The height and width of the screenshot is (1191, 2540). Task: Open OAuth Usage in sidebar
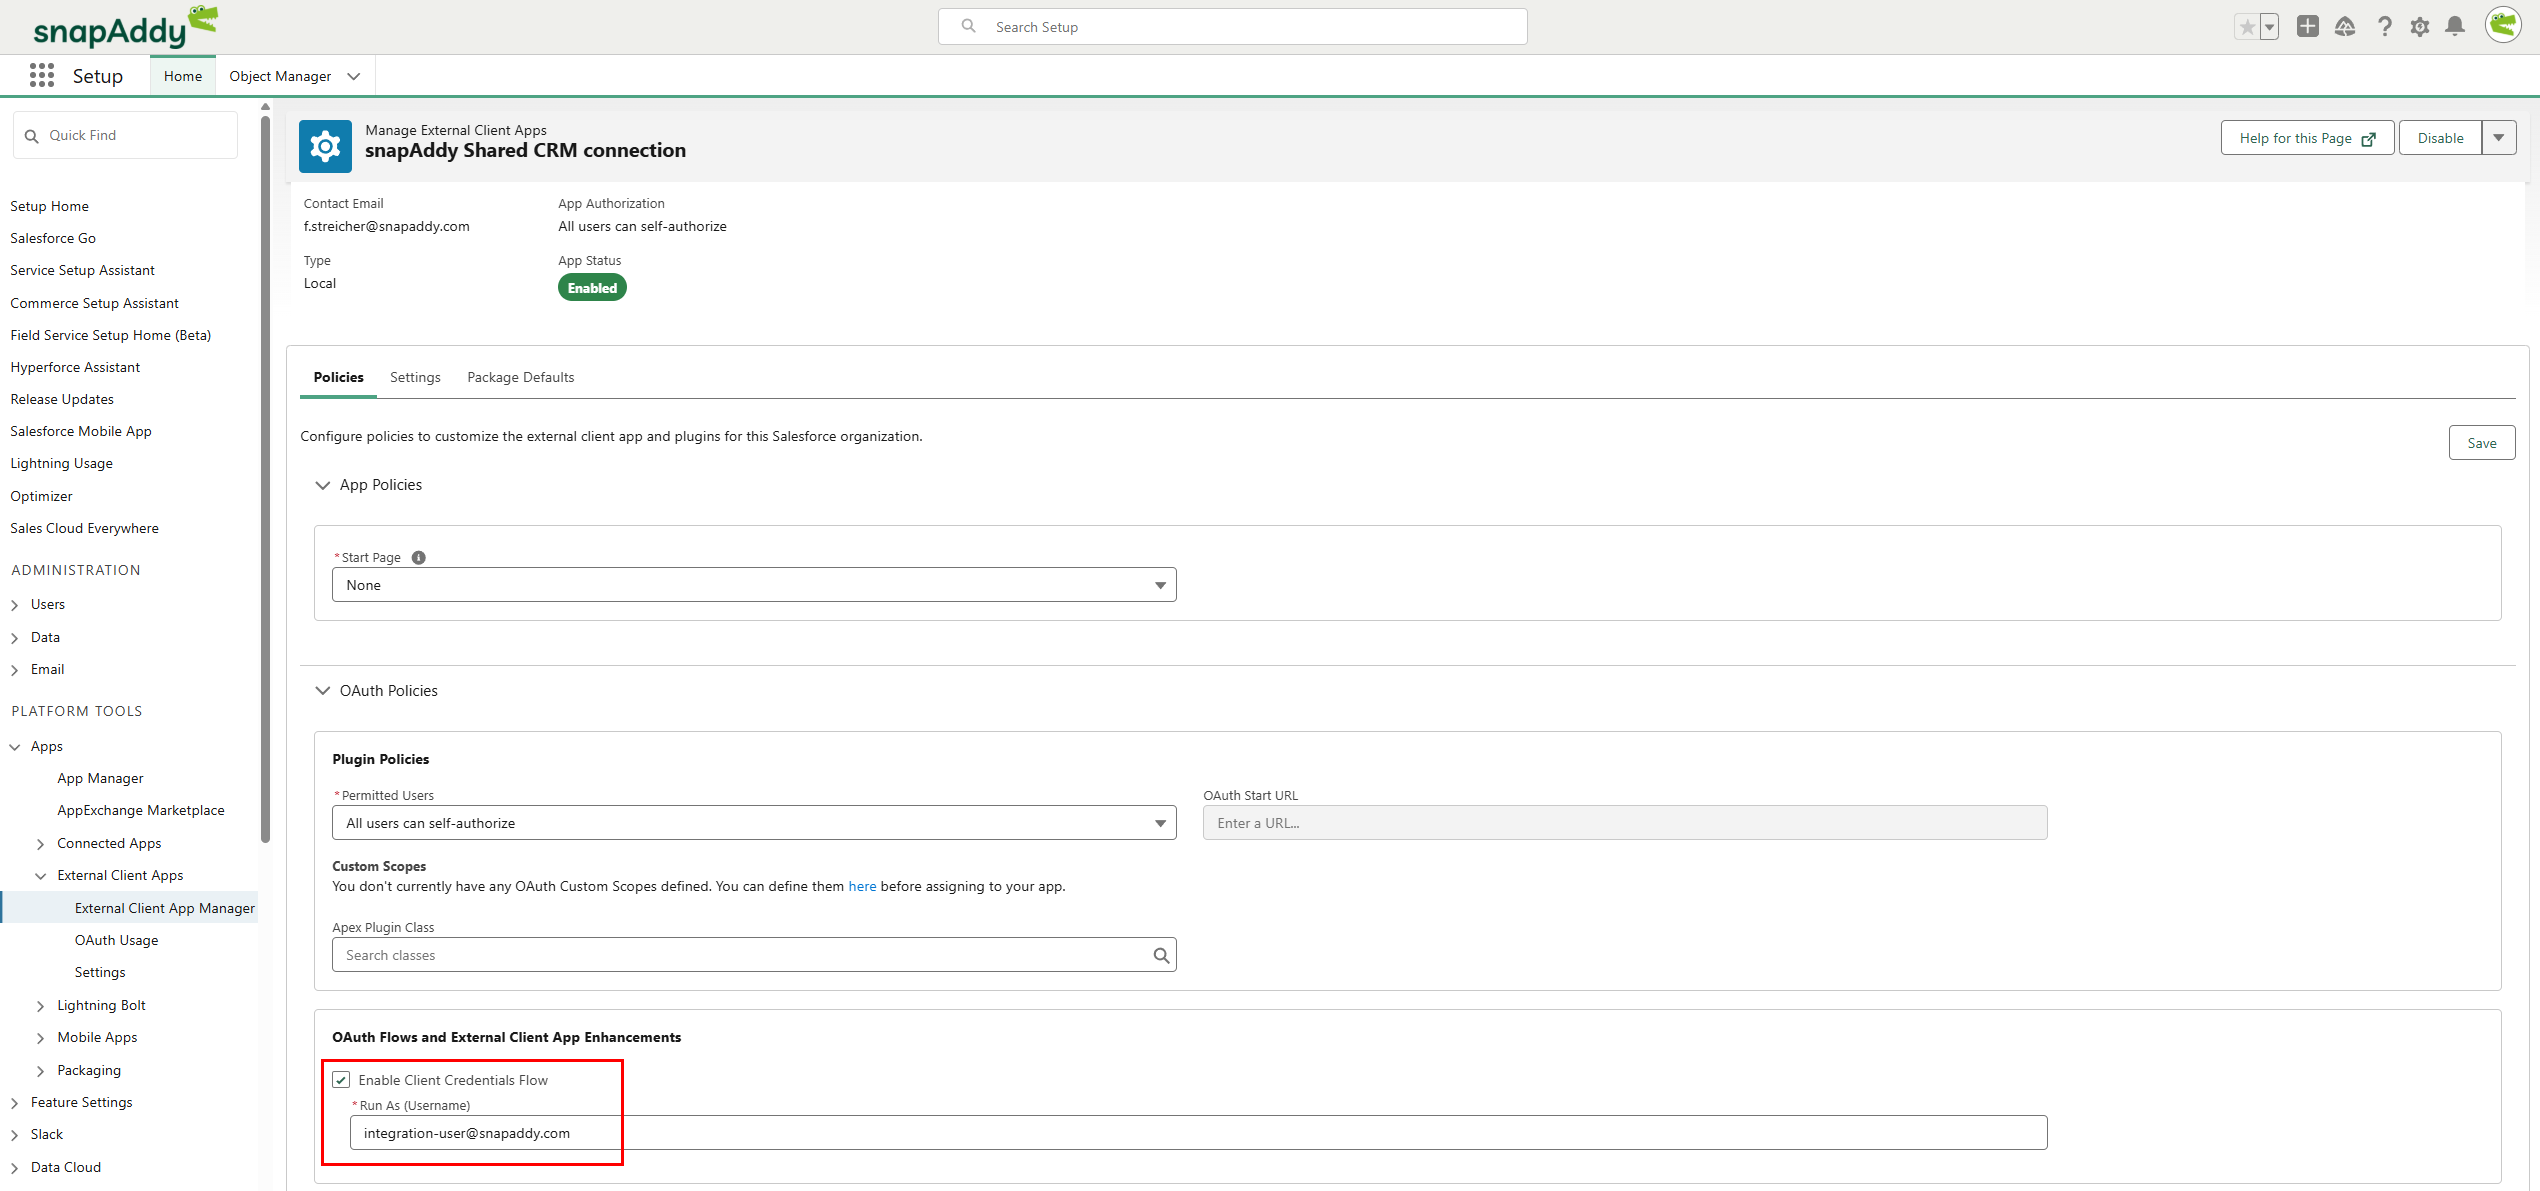point(116,940)
